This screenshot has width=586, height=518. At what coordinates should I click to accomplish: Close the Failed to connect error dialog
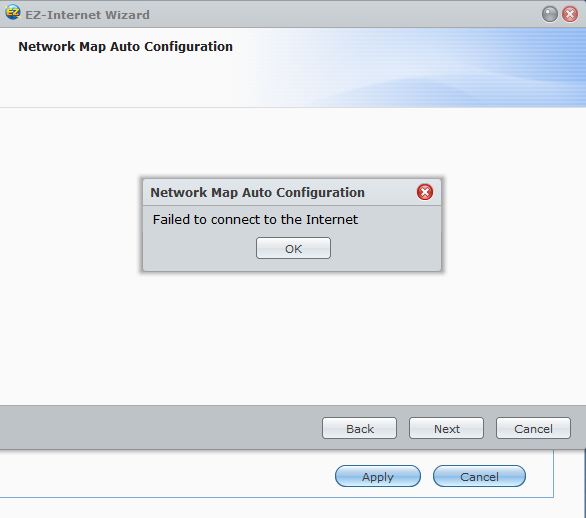point(425,192)
